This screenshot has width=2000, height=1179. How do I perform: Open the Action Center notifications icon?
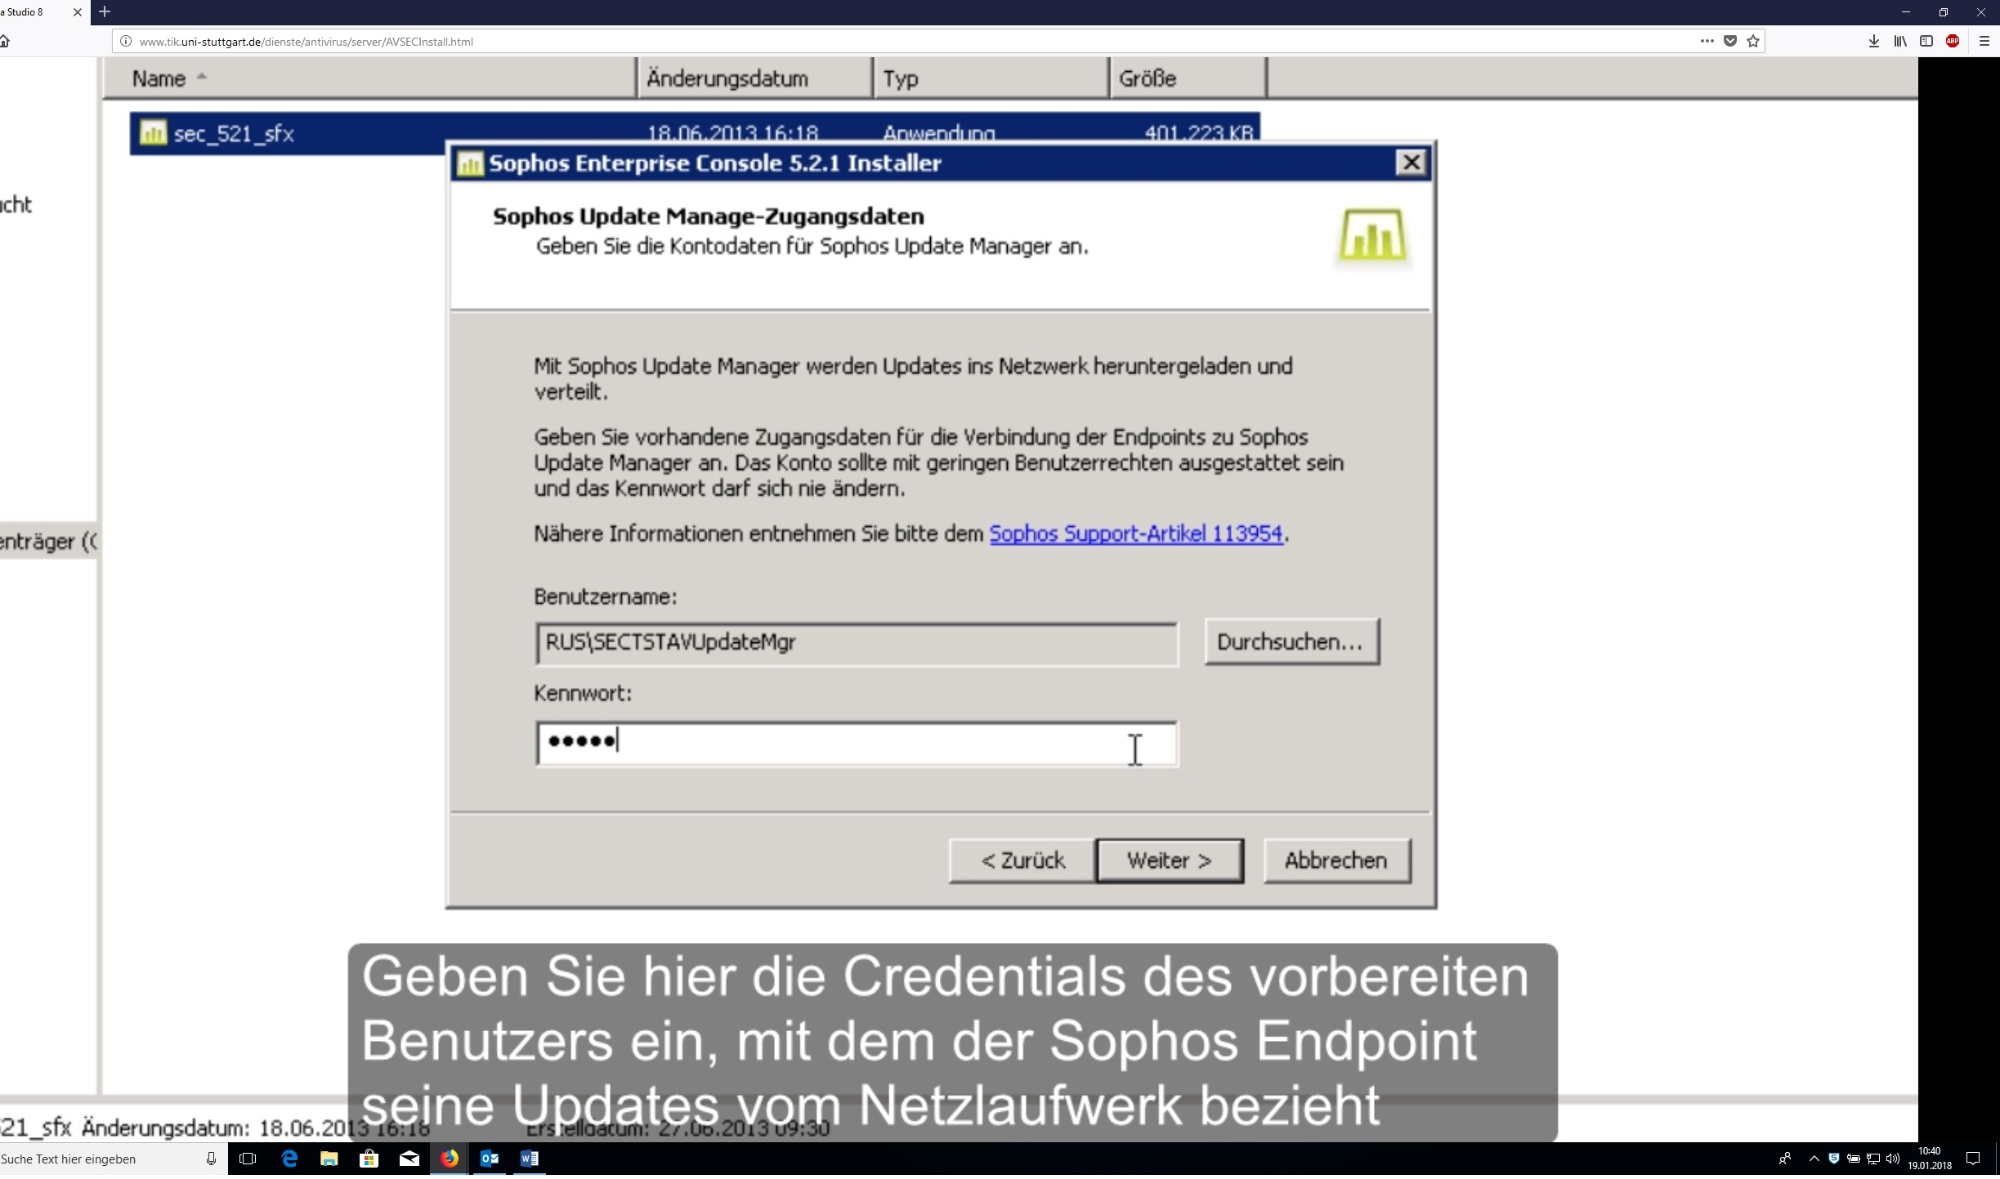click(x=1973, y=1159)
